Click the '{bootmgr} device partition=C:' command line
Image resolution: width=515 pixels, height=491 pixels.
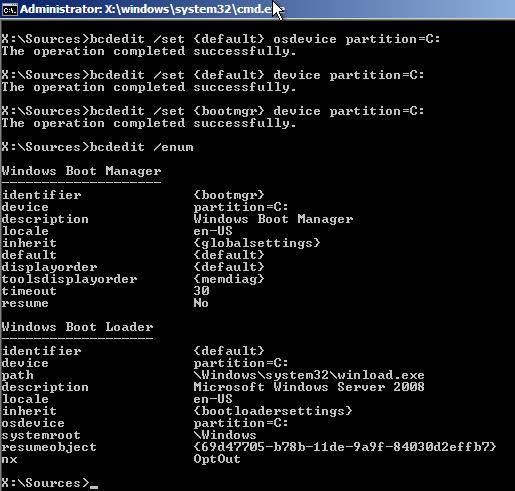[x=213, y=111]
